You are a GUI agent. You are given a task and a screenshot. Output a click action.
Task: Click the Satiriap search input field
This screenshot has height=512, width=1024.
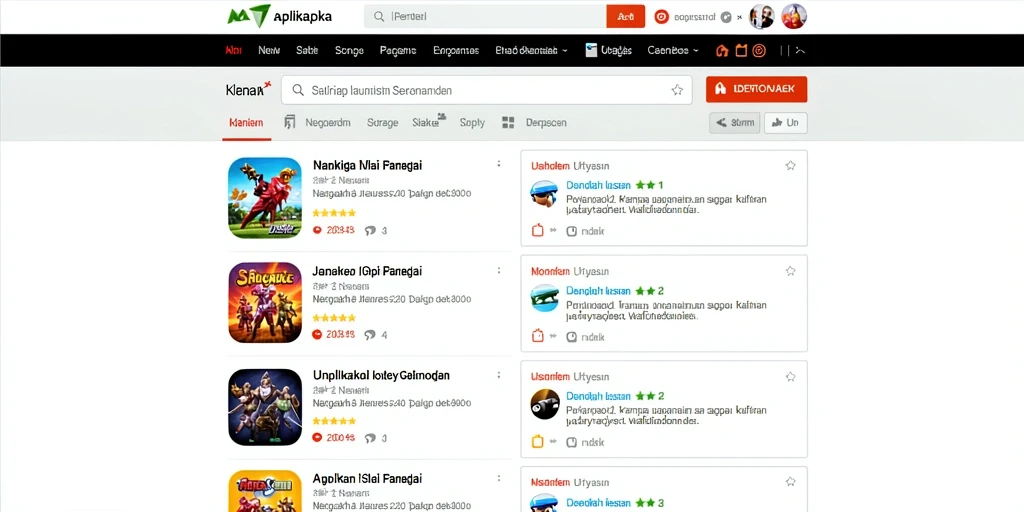487,90
